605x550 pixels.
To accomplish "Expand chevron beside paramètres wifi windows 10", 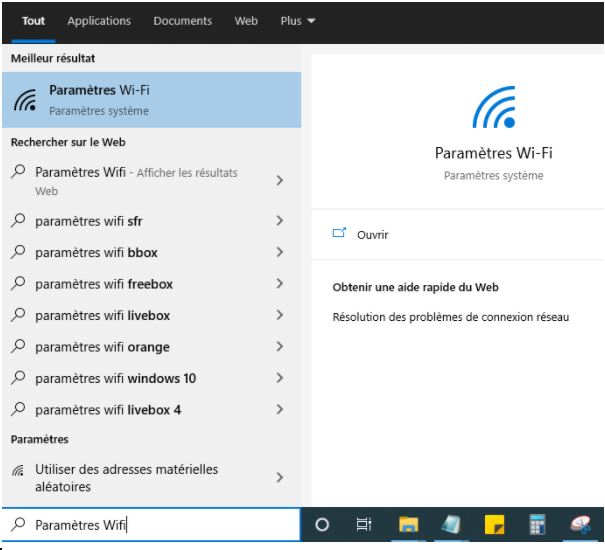I will [x=280, y=378].
